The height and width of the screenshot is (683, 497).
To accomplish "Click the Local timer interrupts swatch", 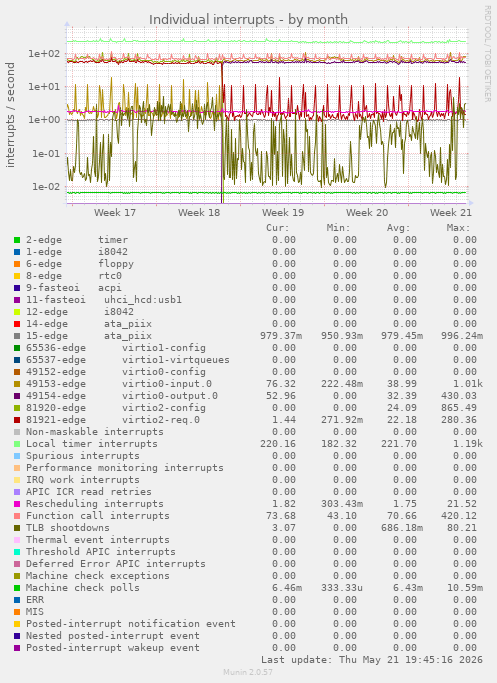I will (x=17, y=444).
